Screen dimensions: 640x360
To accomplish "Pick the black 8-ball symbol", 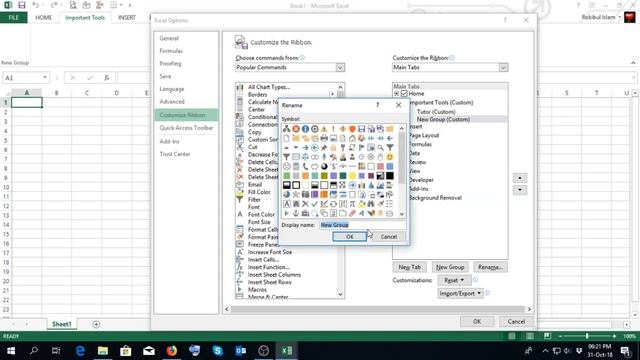I will (x=324, y=167).
